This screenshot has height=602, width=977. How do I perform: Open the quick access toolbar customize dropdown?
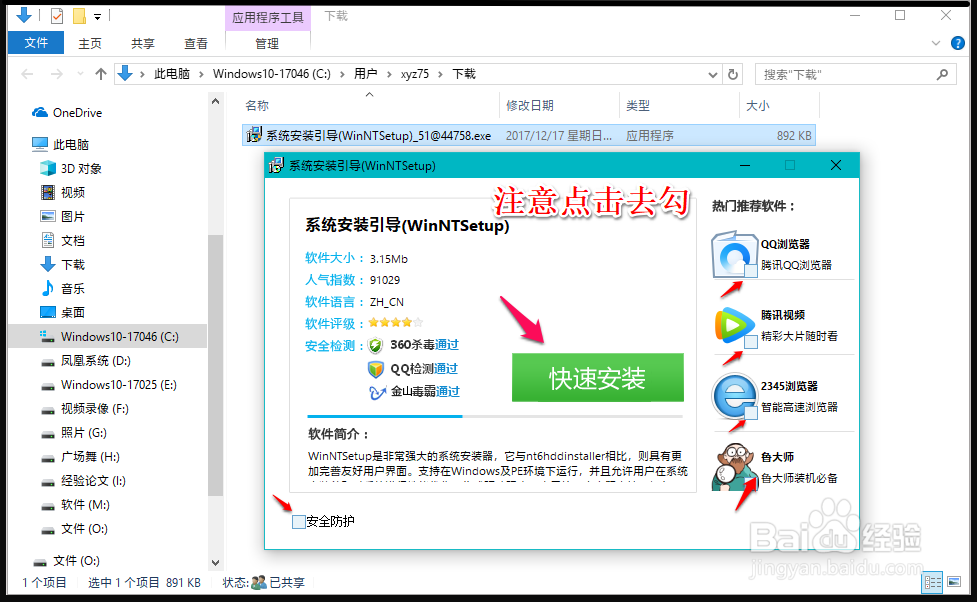click(97, 17)
